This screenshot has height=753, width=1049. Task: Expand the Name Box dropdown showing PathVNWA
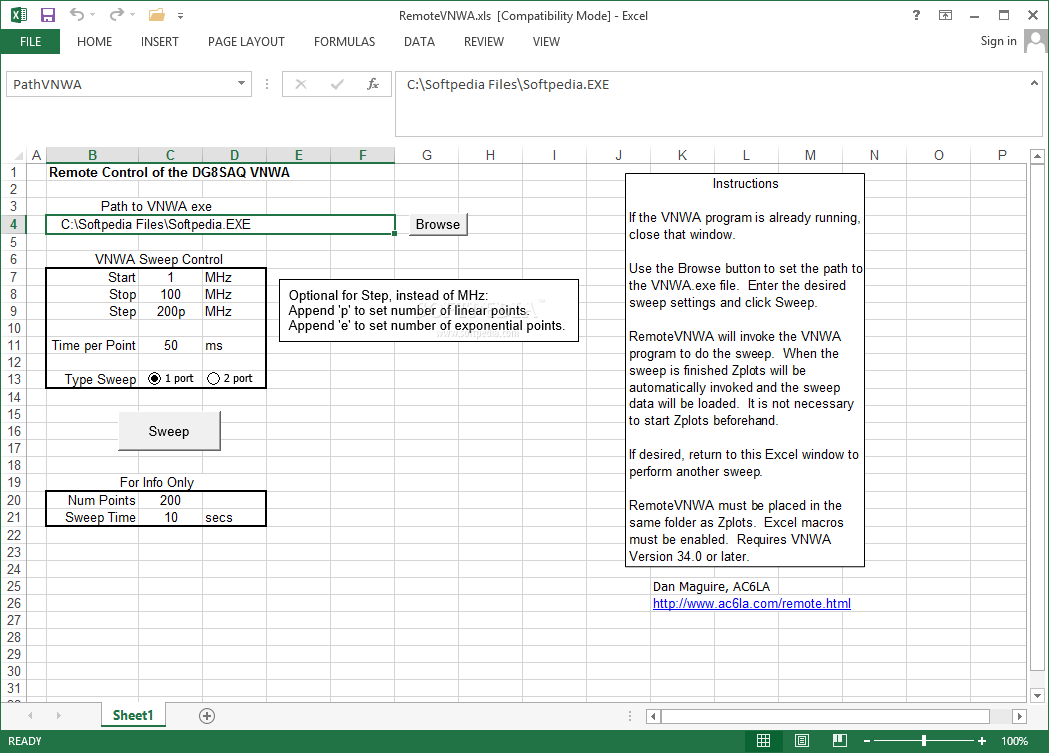[241, 84]
